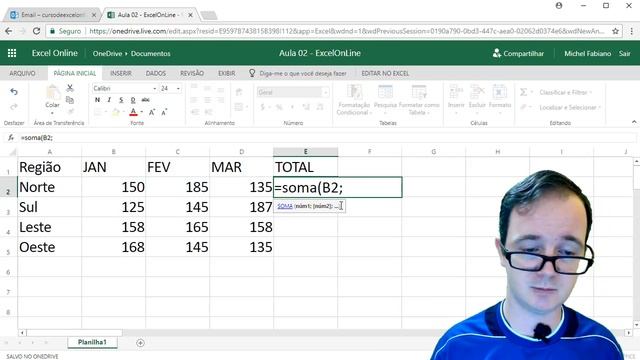
Task: Click the Clear eraser icon
Action: coord(523,107)
